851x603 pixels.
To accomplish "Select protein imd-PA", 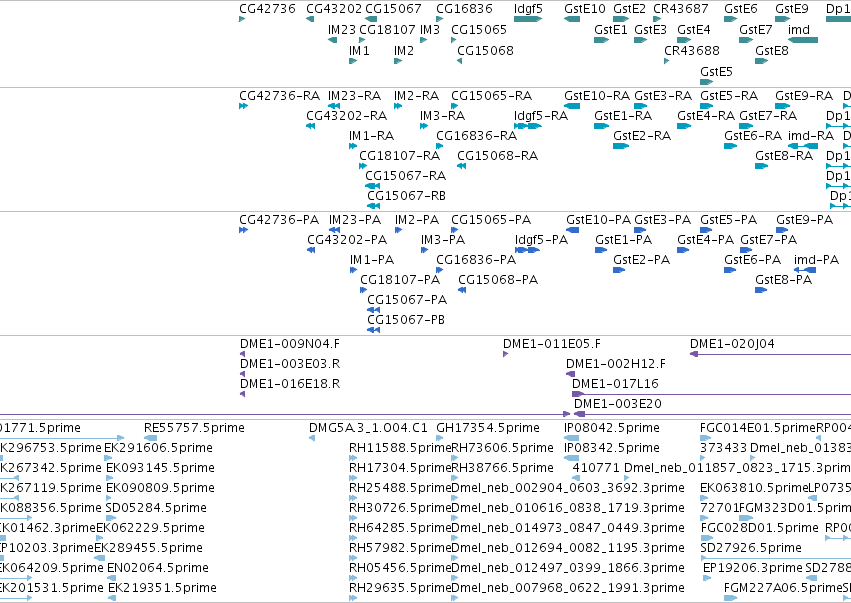I will point(816,260).
